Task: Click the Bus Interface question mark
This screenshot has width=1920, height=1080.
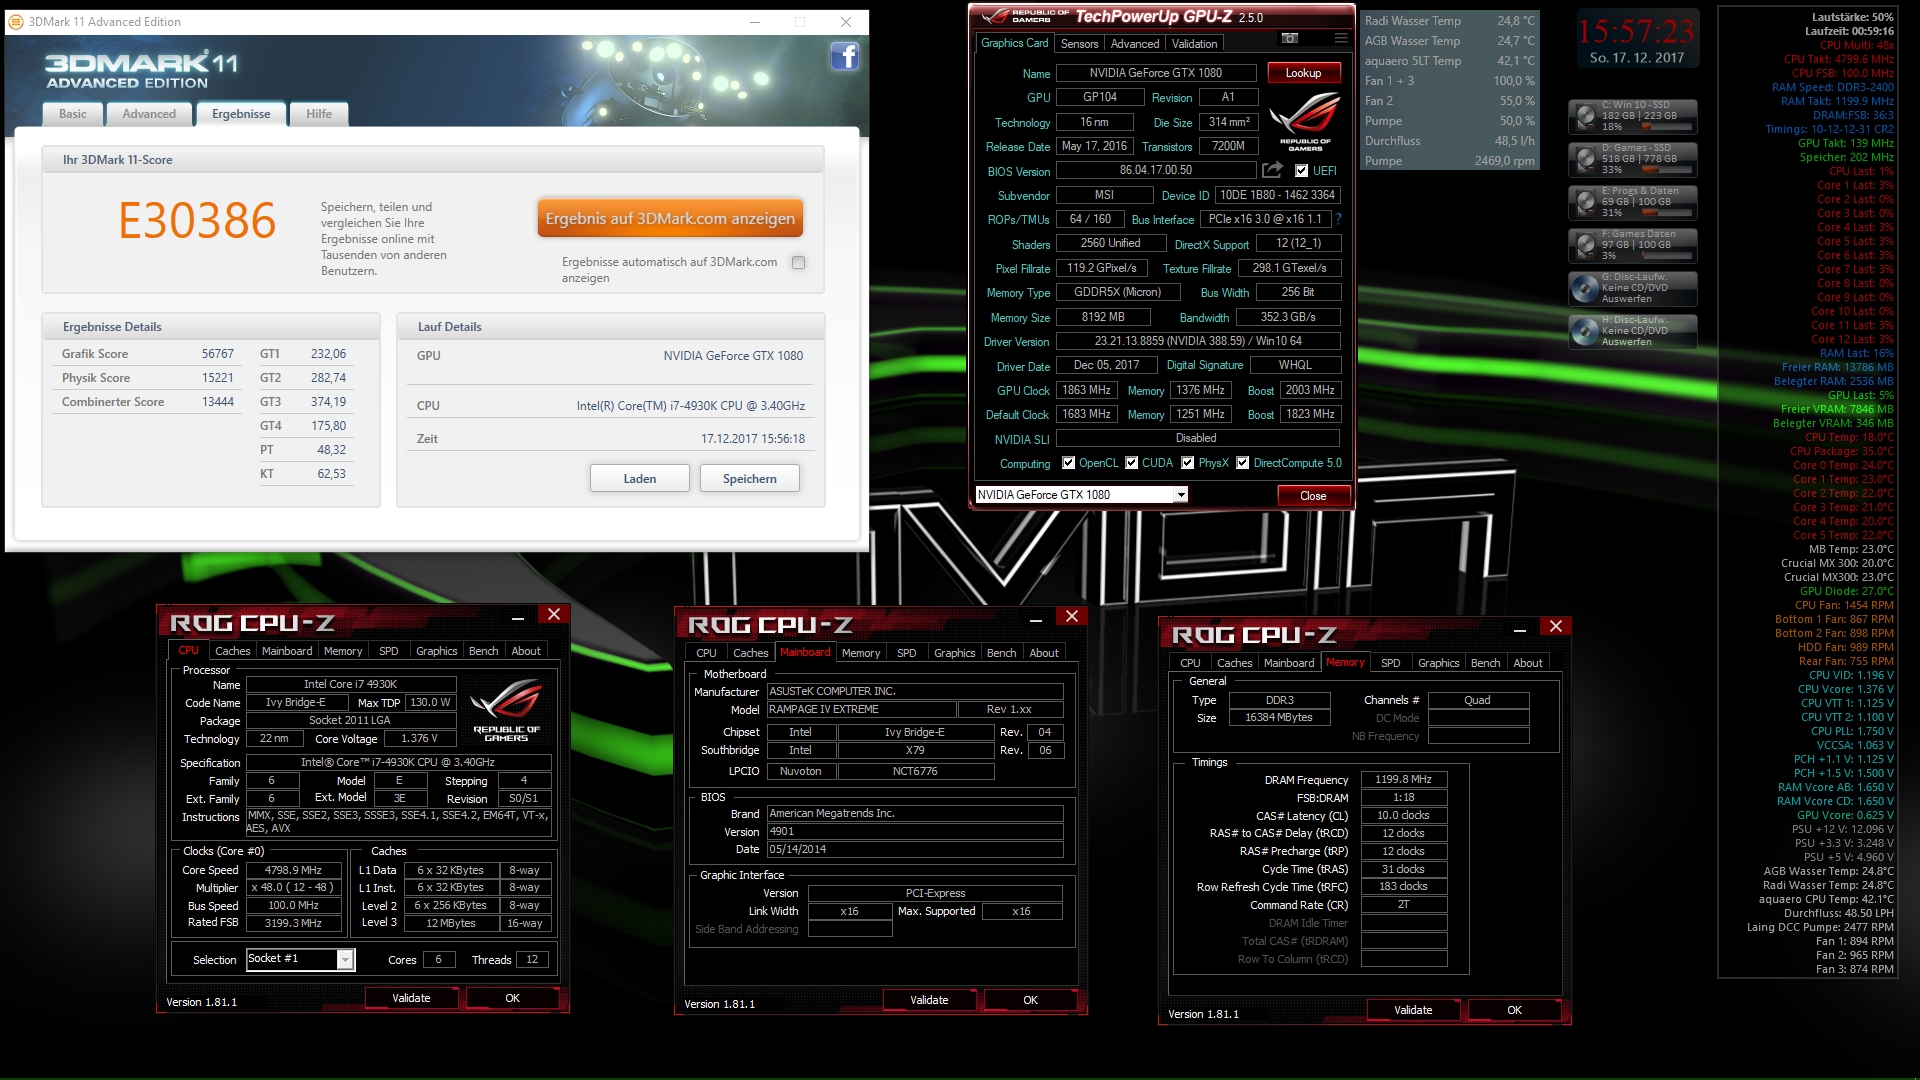Action: coord(1338,219)
